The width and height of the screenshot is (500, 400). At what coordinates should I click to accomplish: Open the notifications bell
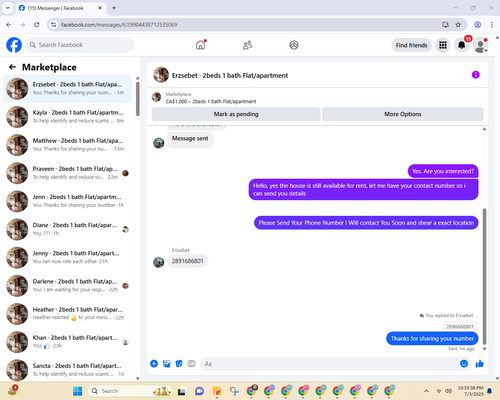pyautogui.click(x=461, y=45)
